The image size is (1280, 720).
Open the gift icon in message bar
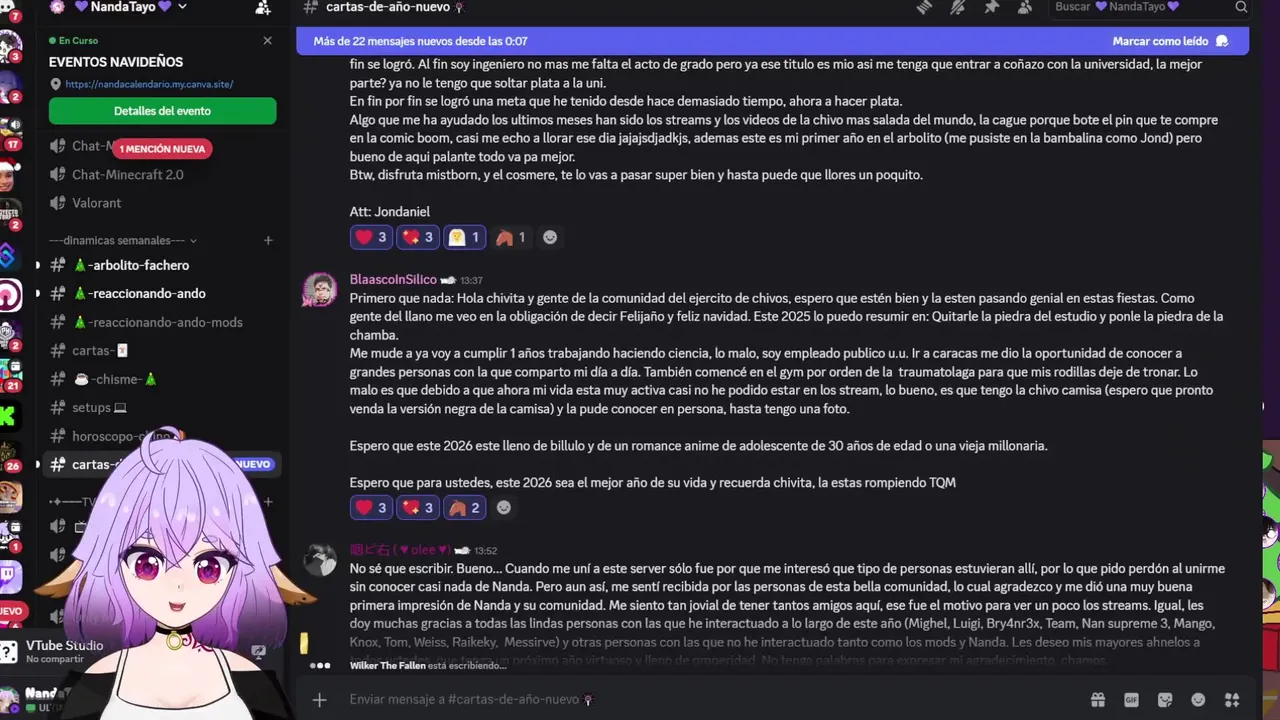(1098, 700)
